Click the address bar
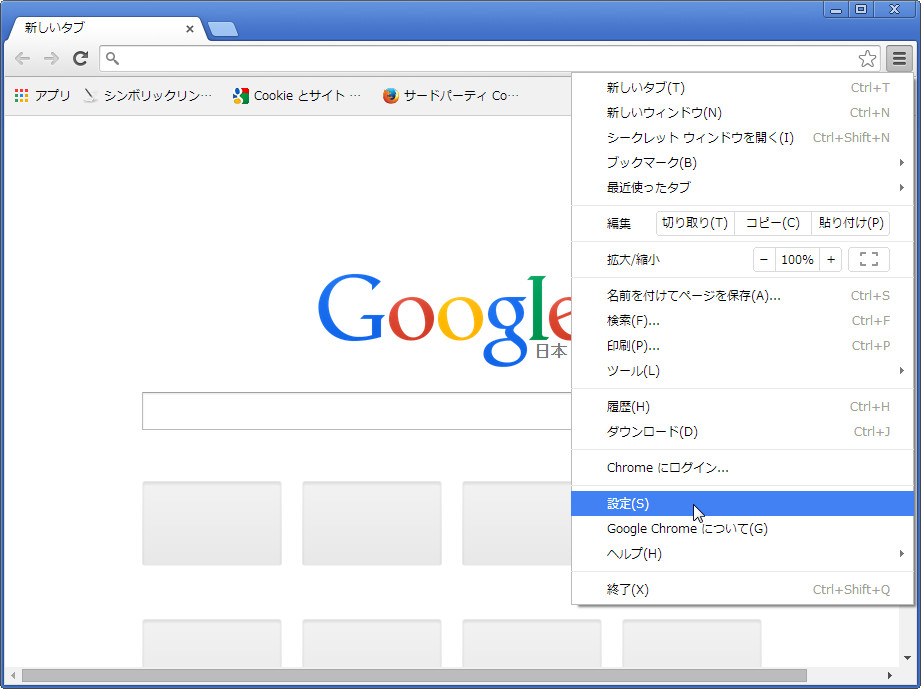The image size is (921, 689). tap(488, 59)
